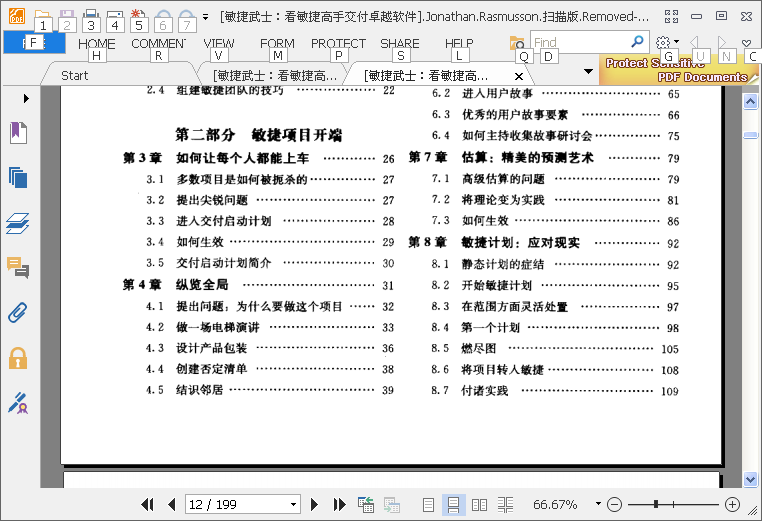Toggle facing pages view
The width and height of the screenshot is (762, 521).
pyautogui.click(x=480, y=505)
